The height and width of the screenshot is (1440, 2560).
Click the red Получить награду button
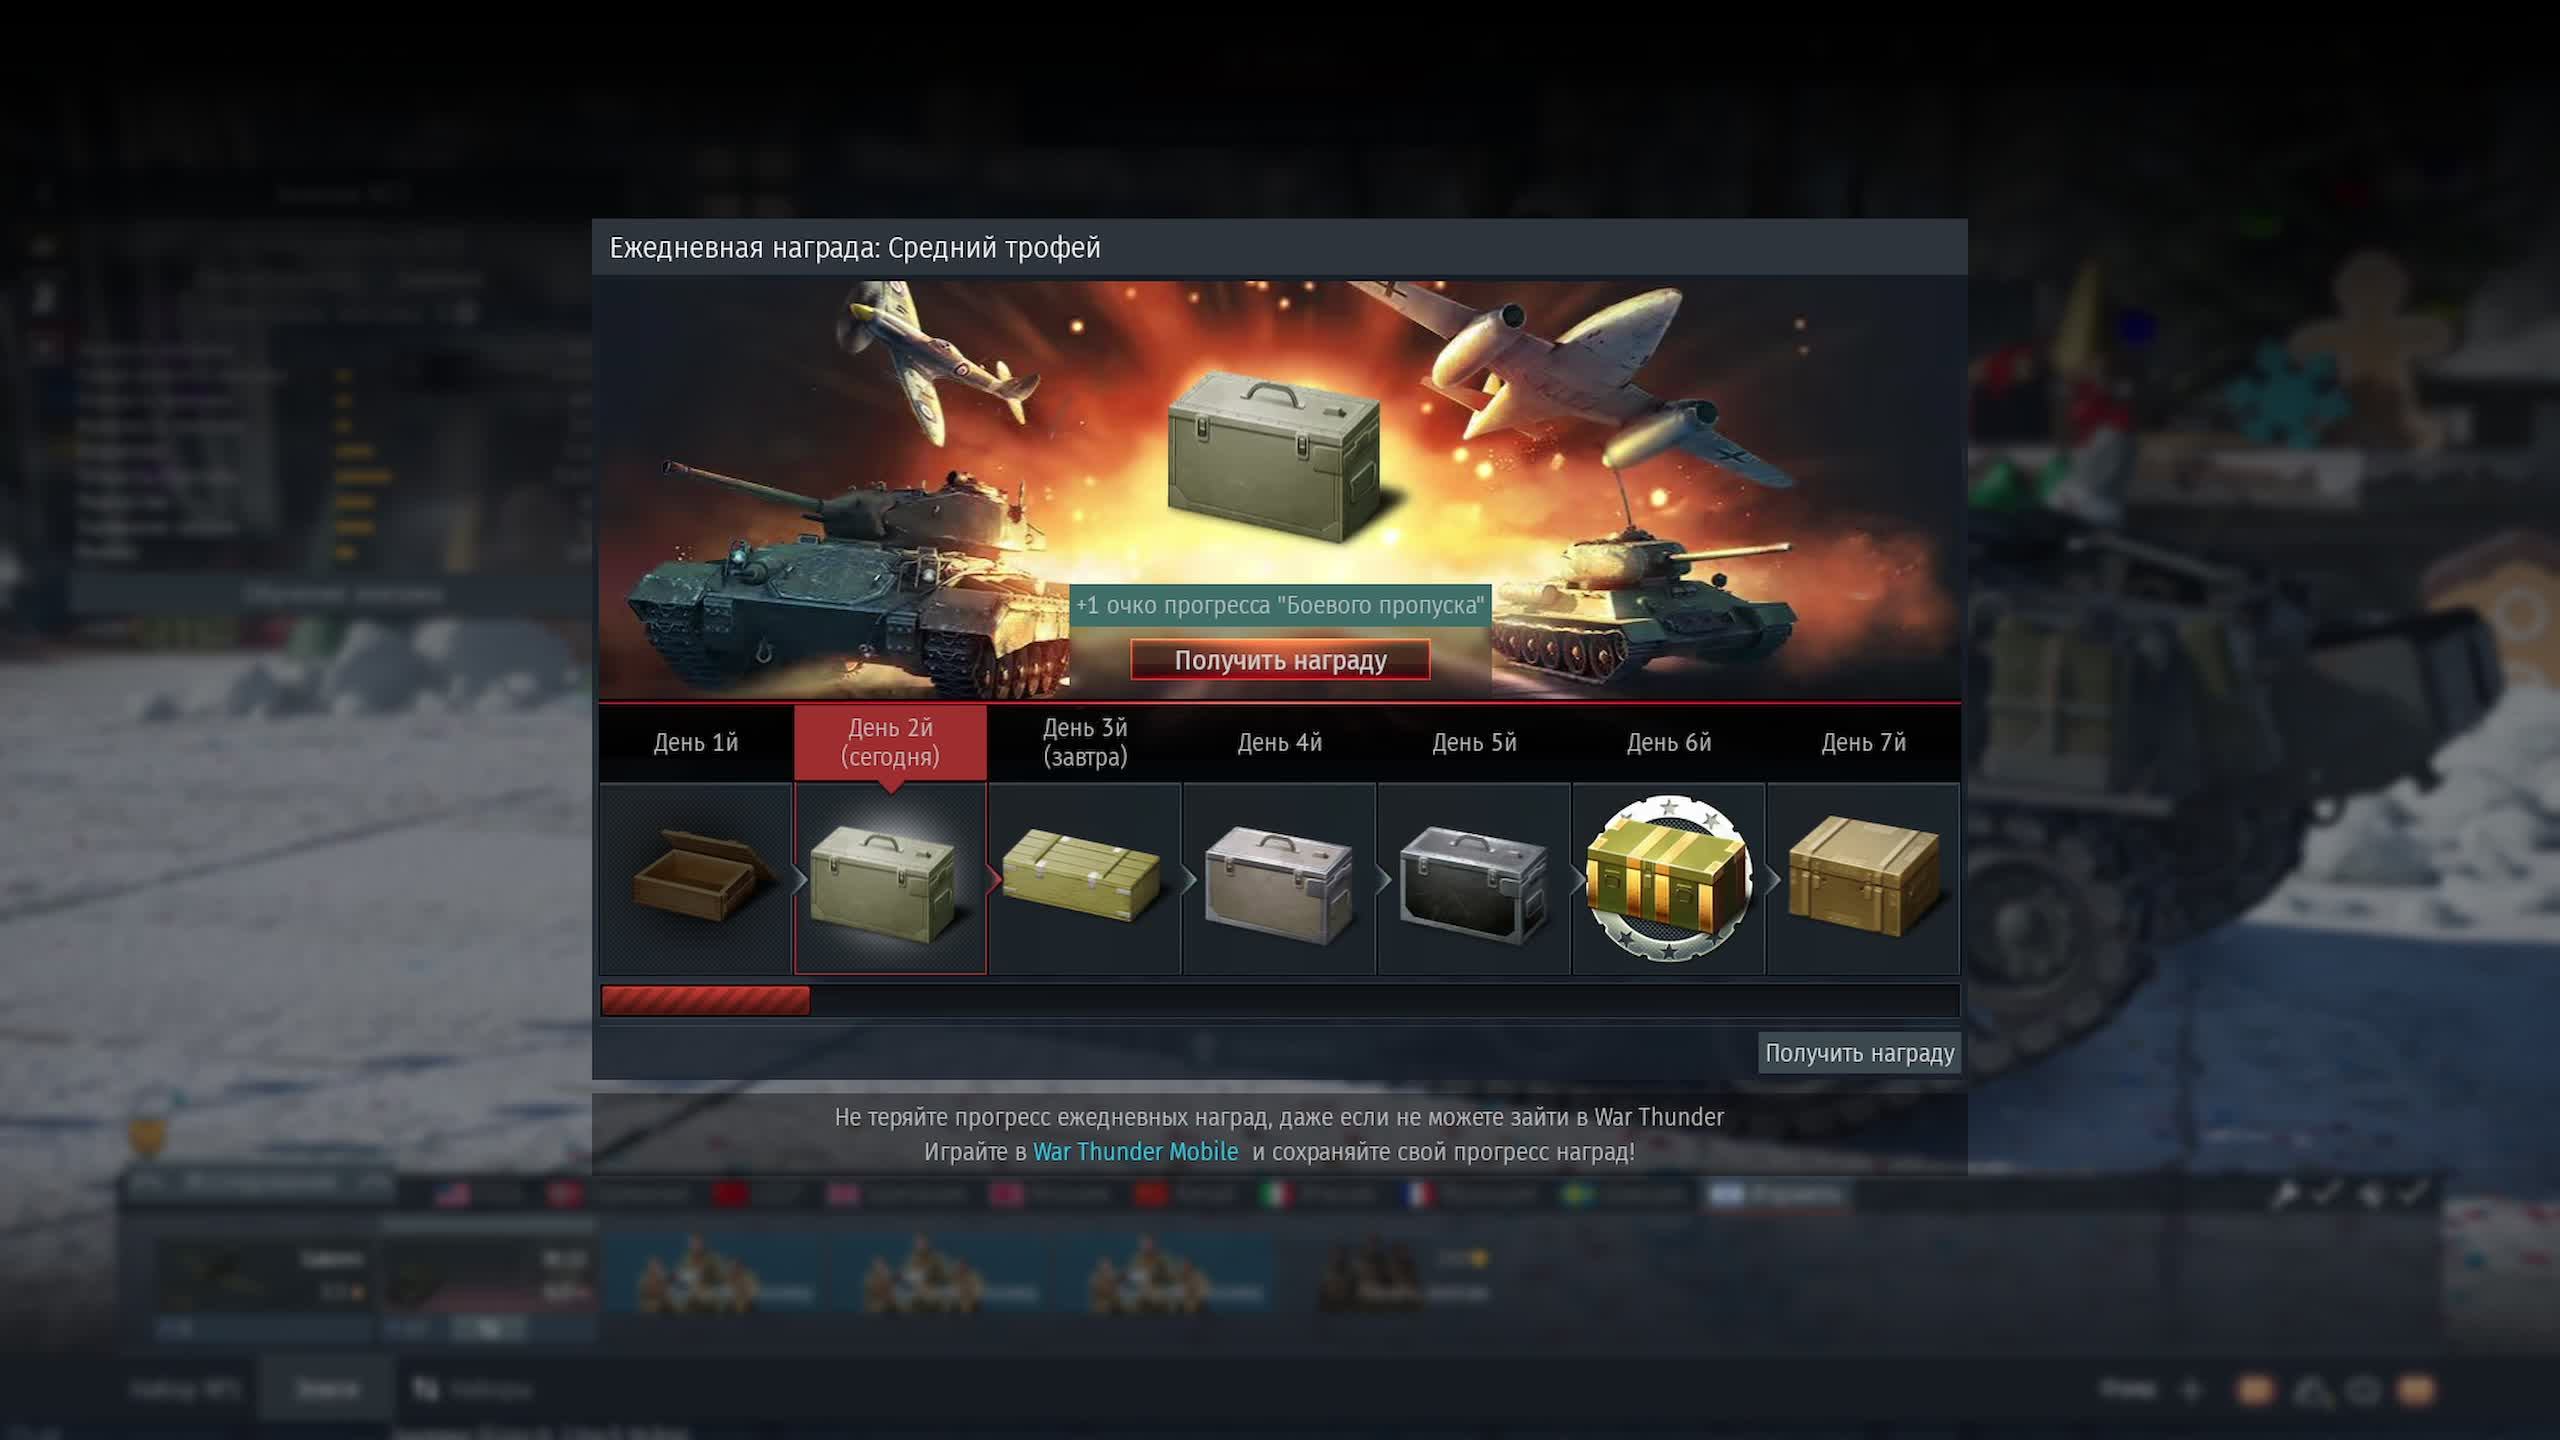[1280, 660]
